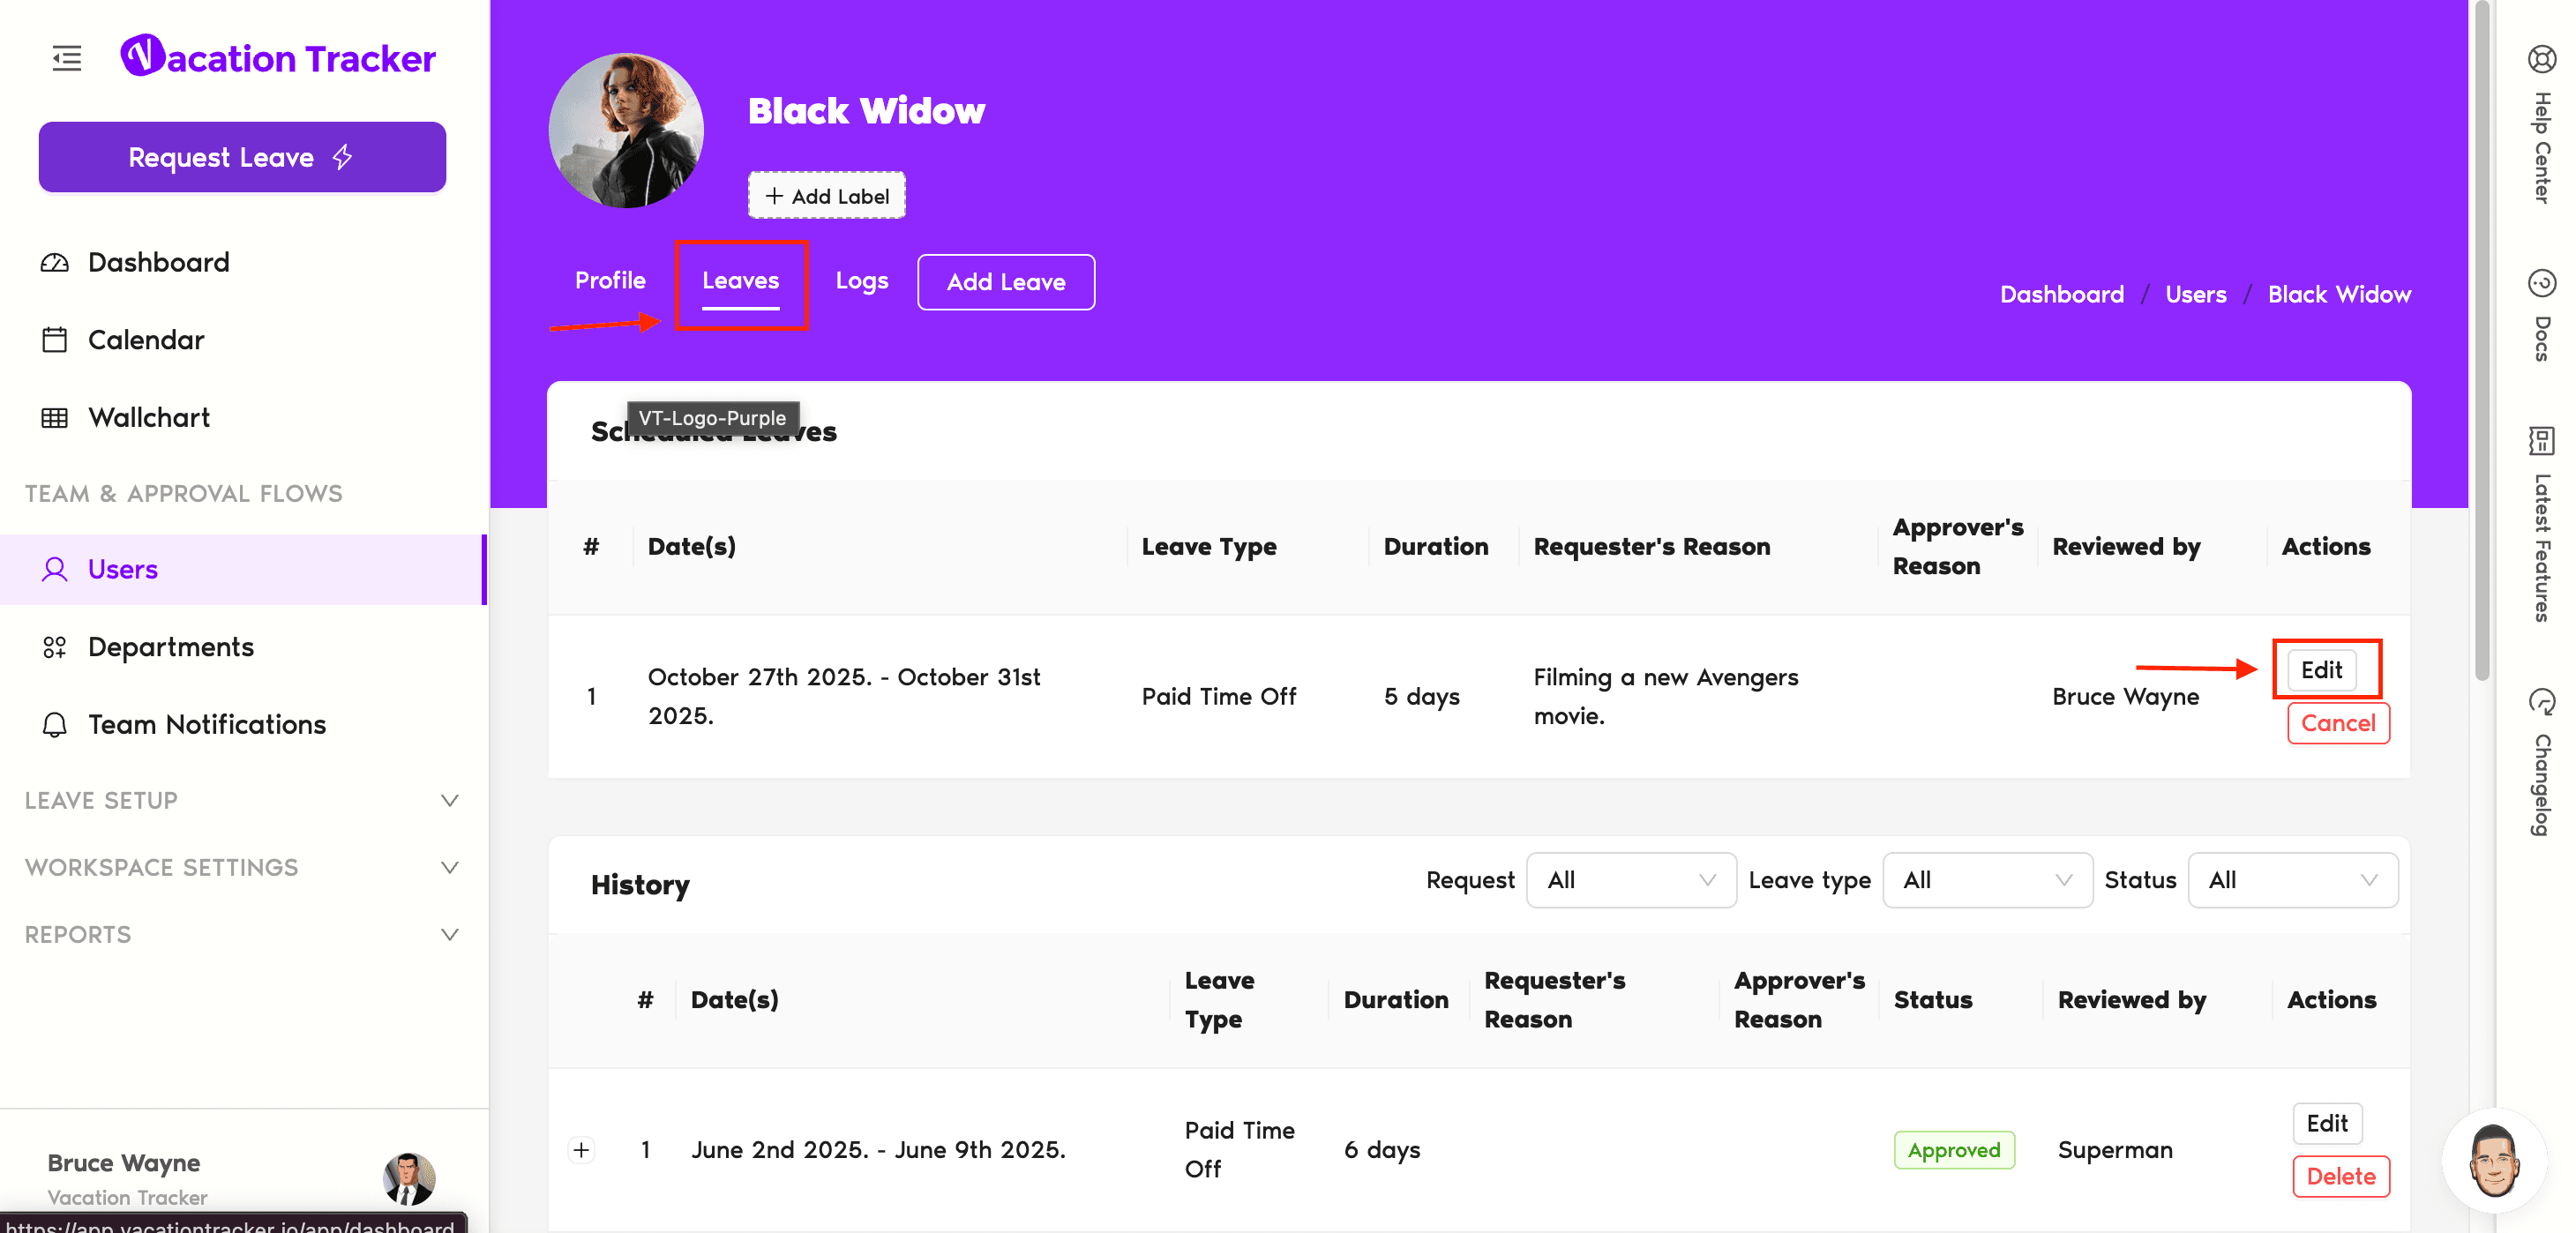Open the Leave type filter dropdown
Viewport: 2576px width, 1233px height.
pos(1986,880)
